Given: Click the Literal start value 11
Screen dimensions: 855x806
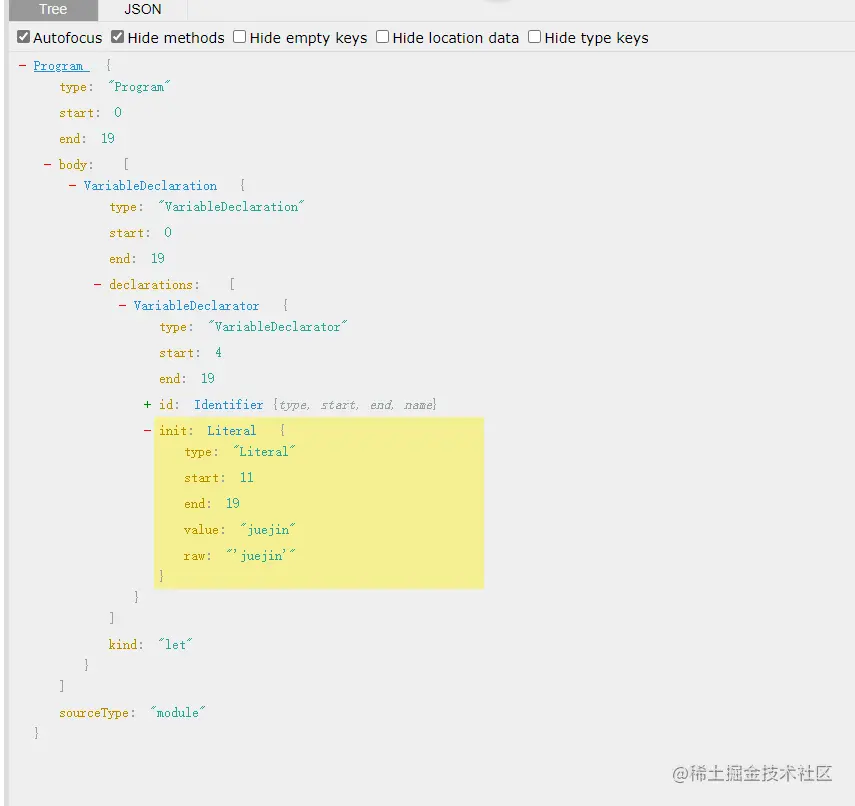Looking at the screenshot, I should pos(246,478).
